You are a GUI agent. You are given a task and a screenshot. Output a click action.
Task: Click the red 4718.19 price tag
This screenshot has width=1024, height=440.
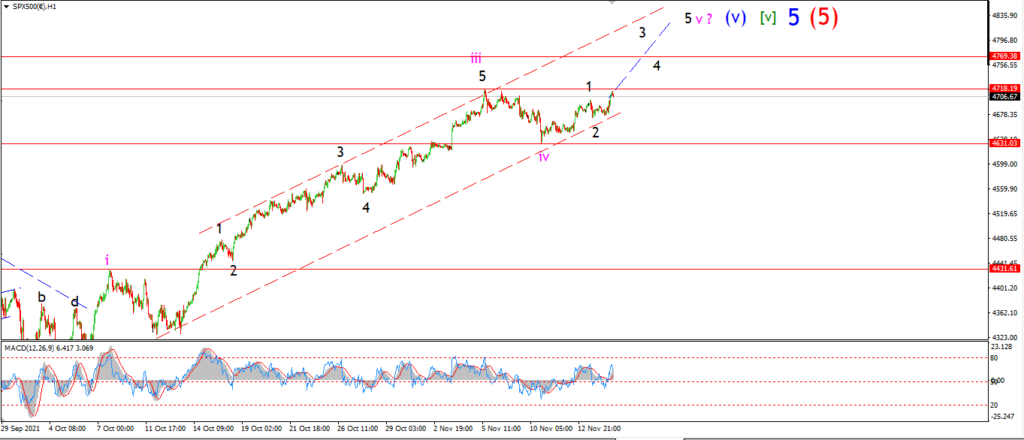[x=1004, y=88]
